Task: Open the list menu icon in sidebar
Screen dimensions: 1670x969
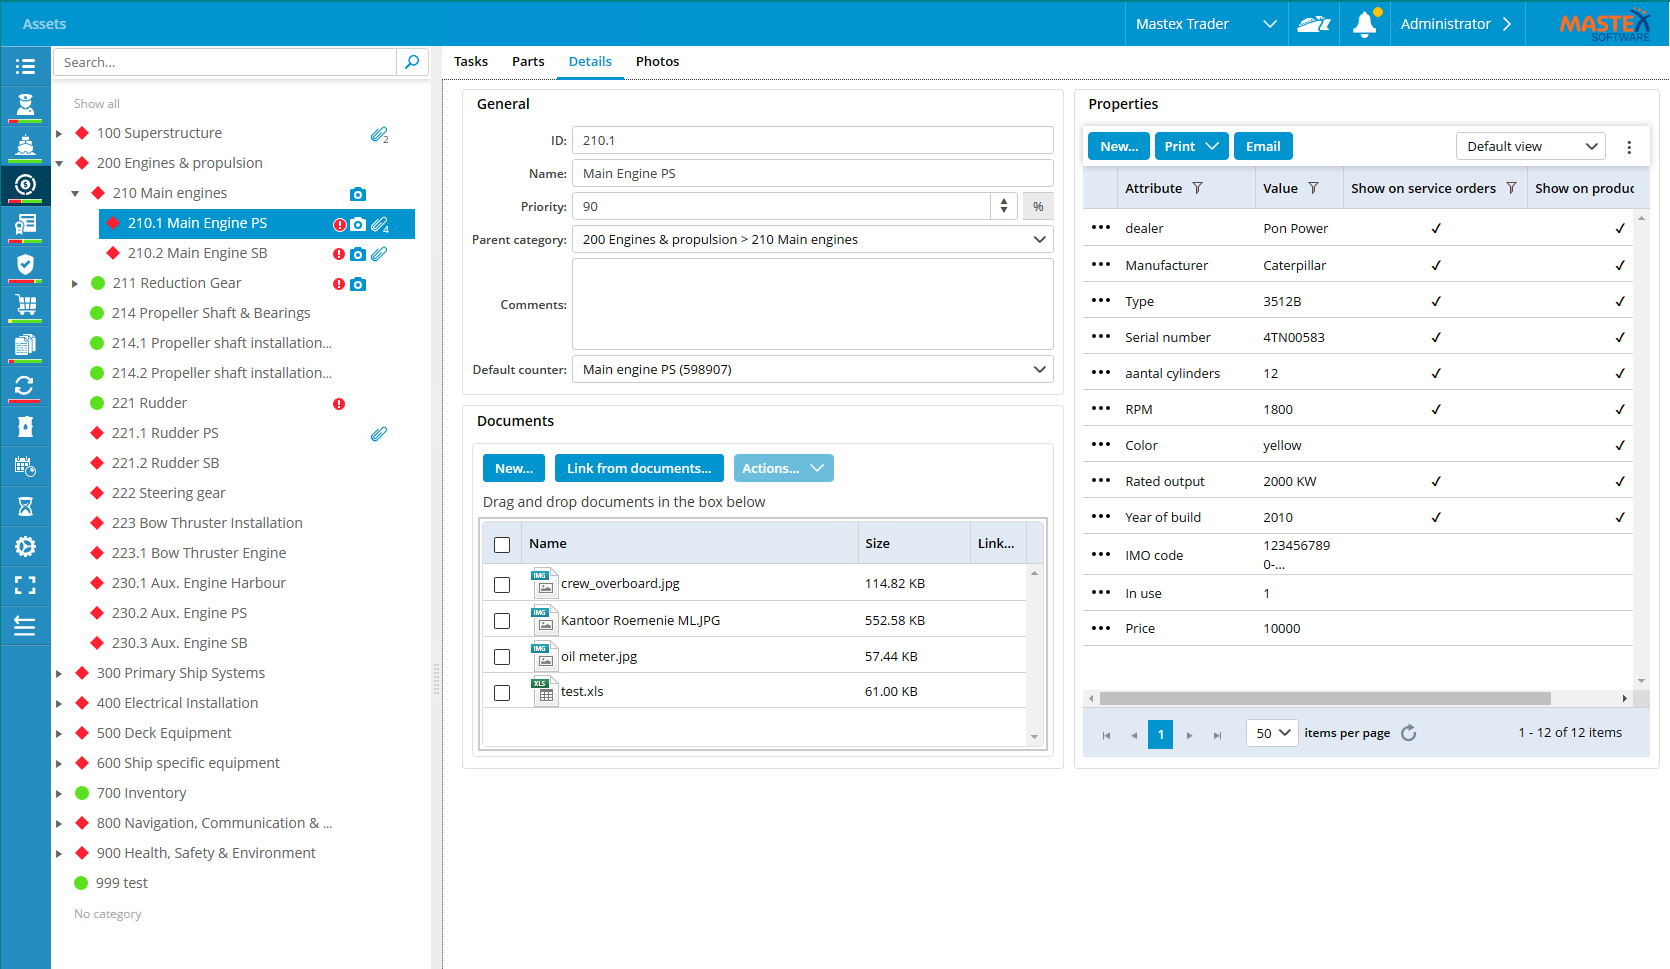Action: [25, 66]
